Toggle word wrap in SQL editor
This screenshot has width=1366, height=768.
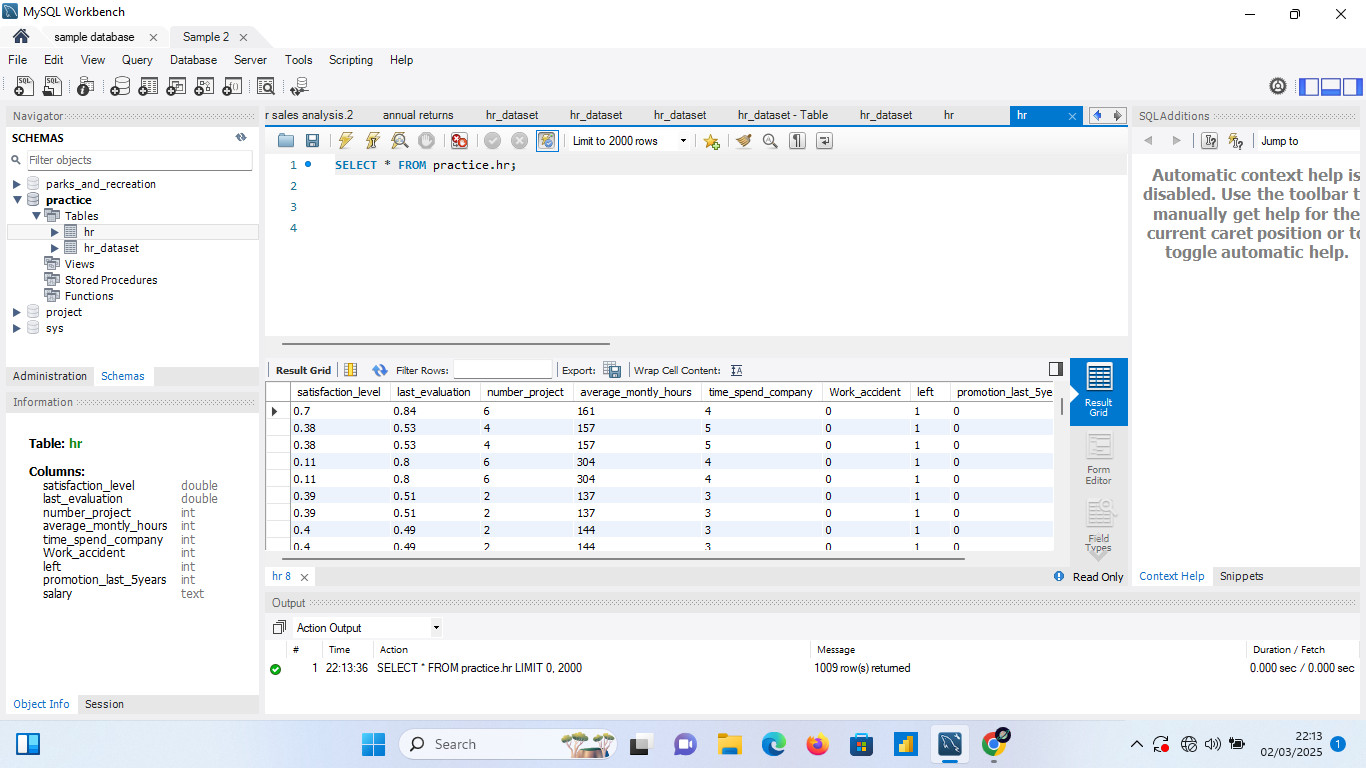(x=824, y=141)
